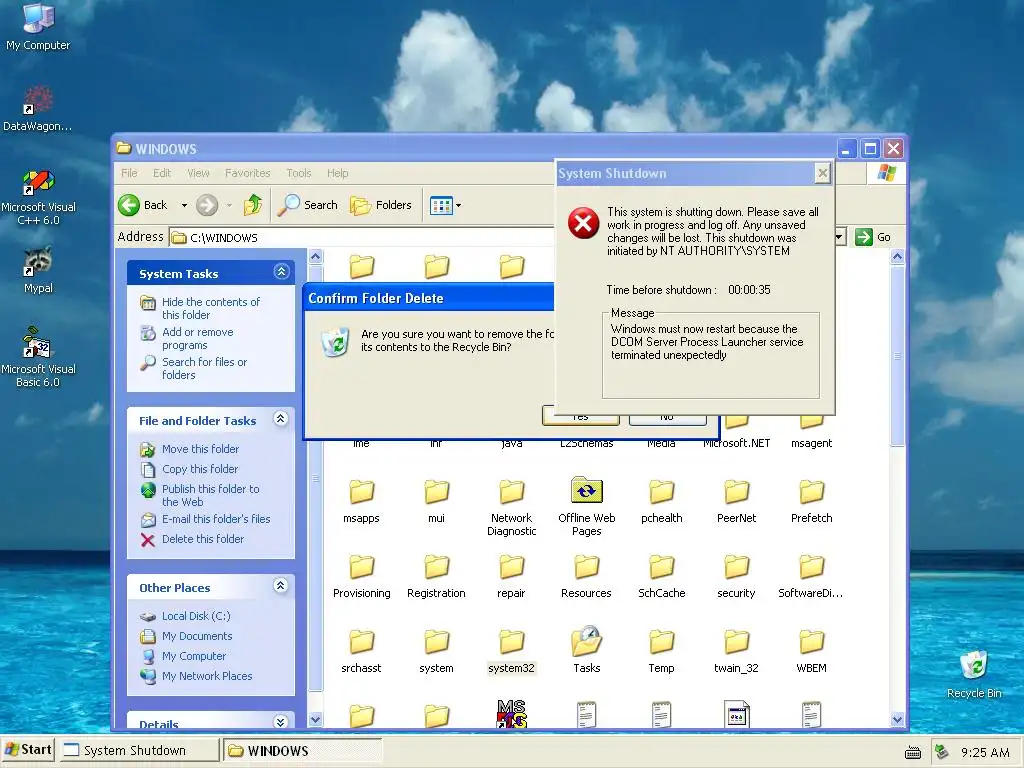The height and width of the screenshot is (768, 1024).
Task: Select the Recycle Bin desktop icon
Action: point(974,675)
